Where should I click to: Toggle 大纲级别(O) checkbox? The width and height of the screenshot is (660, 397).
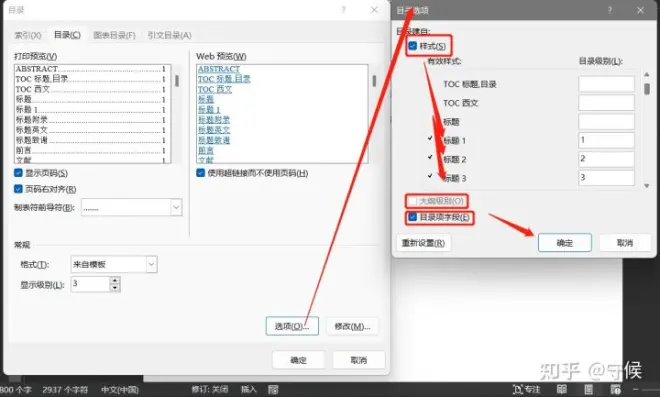point(412,201)
